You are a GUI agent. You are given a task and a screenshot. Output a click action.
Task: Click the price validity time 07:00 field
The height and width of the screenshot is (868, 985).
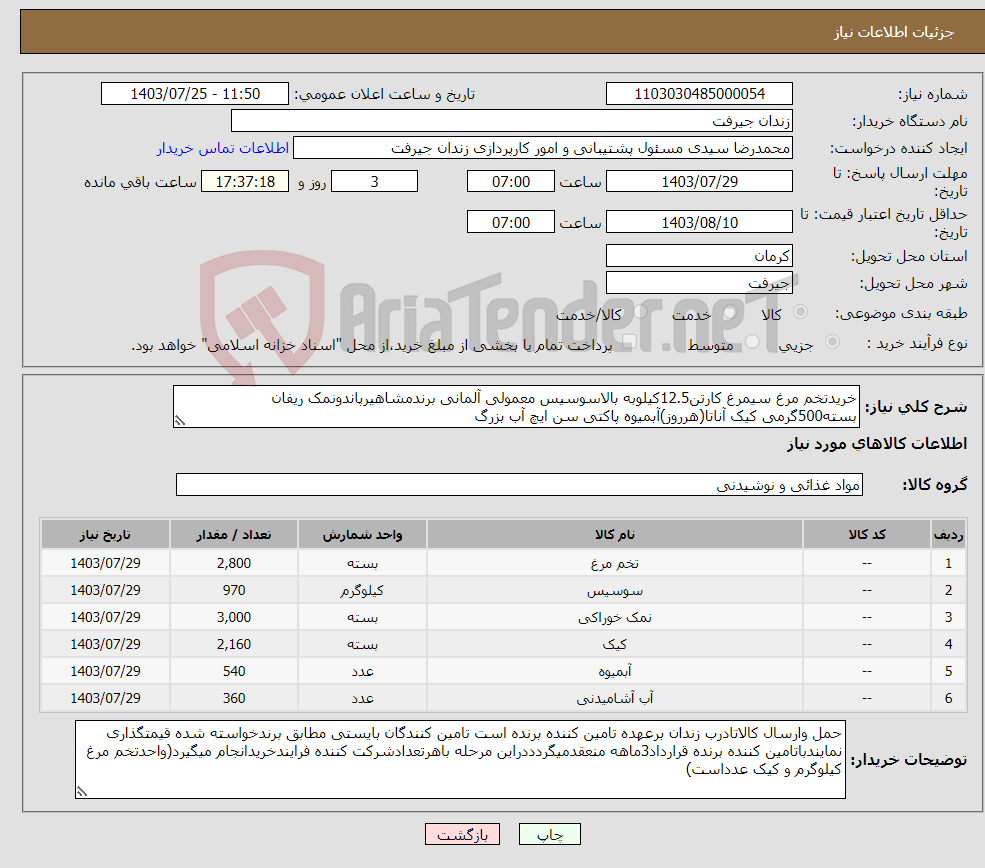pos(511,222)
